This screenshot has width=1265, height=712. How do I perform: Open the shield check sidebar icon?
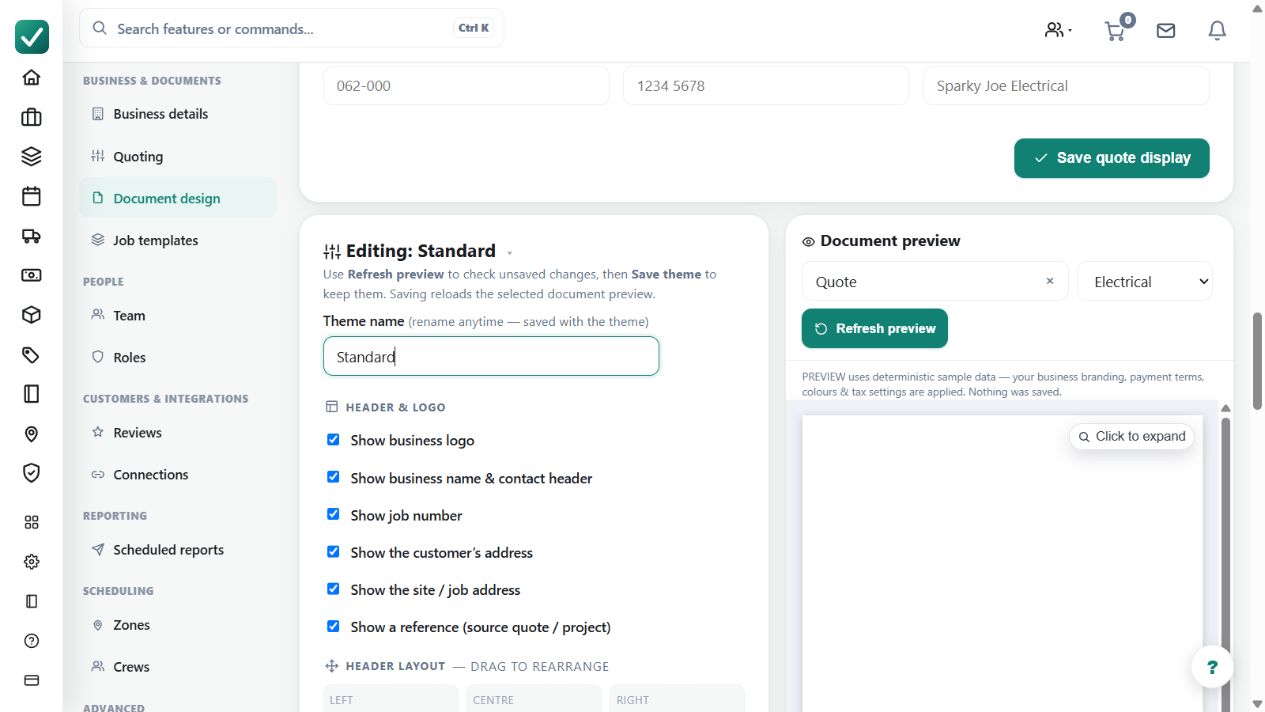(31, 473)
